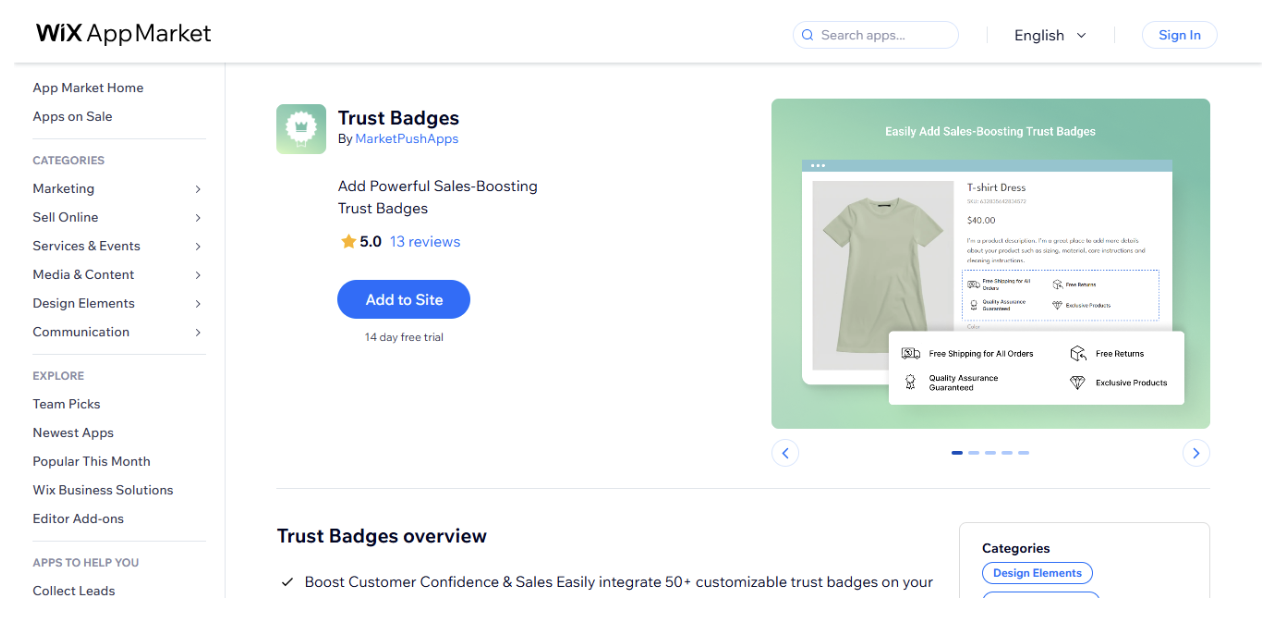The height and width of the screenshot is (632, 1262).
Task: Visit the MarketPushApps developer page
Action: pos(406,138)
